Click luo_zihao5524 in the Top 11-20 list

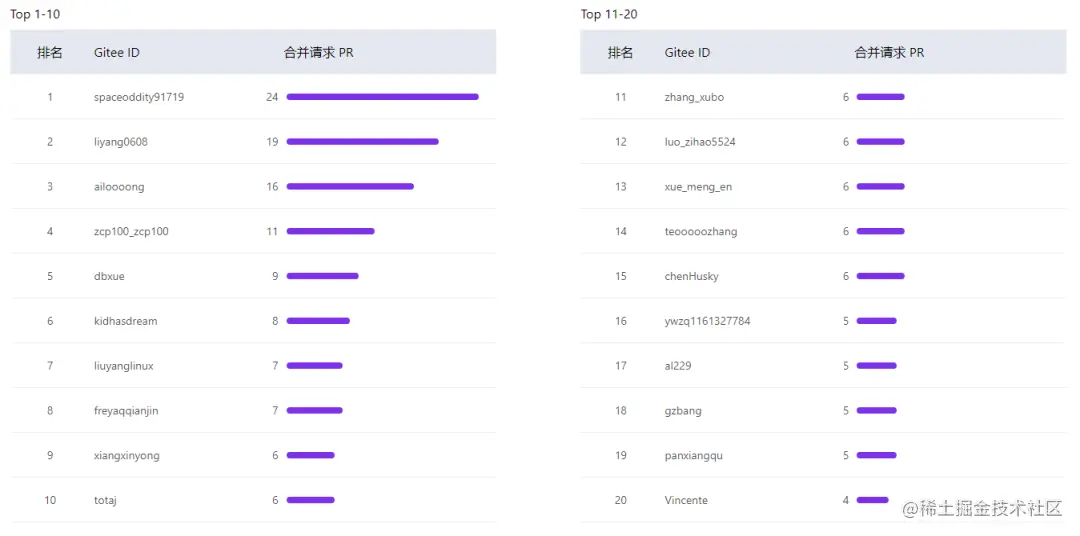point(700,142)
